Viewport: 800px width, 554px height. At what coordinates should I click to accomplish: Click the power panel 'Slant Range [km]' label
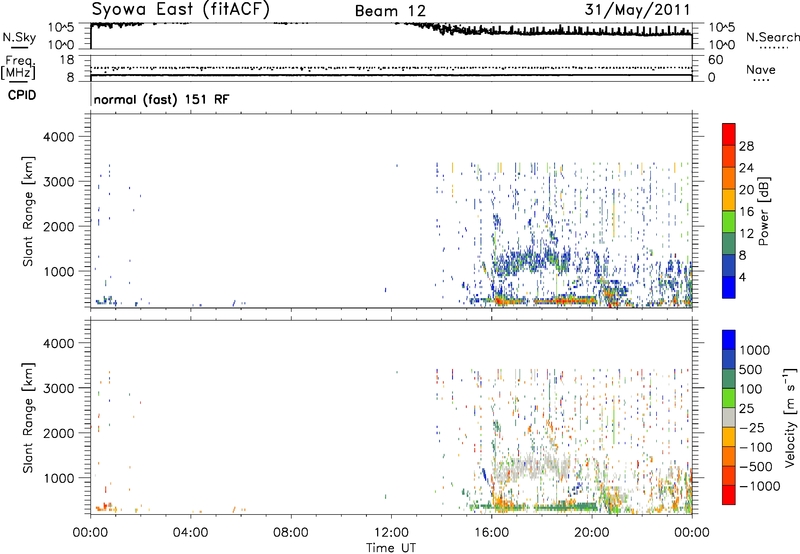click(x=28, y=211)
